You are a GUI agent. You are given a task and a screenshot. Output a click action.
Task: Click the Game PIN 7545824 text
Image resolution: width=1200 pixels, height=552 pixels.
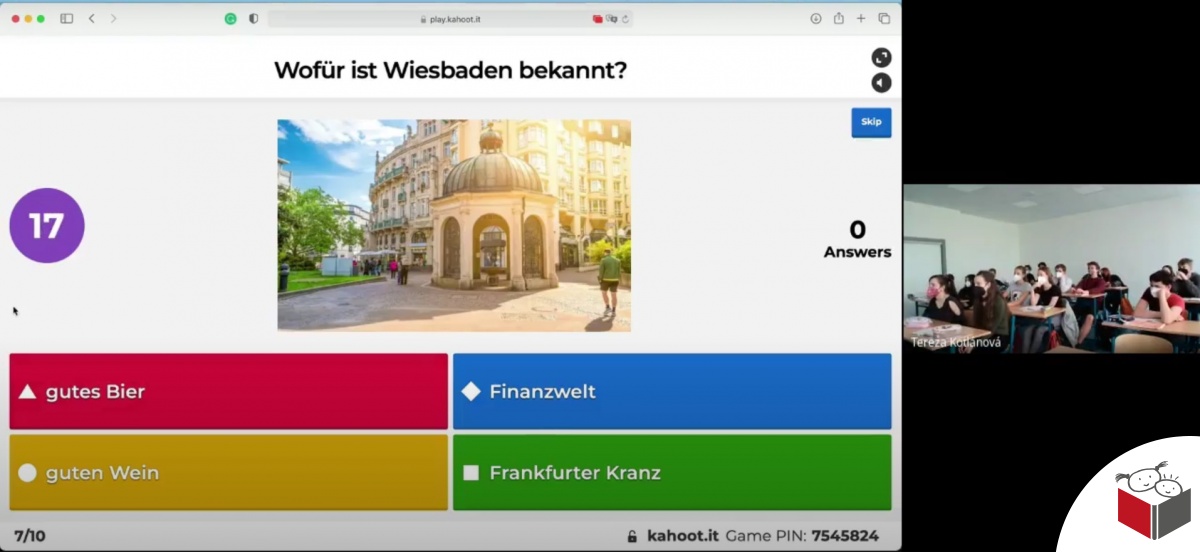click(802, 535)
